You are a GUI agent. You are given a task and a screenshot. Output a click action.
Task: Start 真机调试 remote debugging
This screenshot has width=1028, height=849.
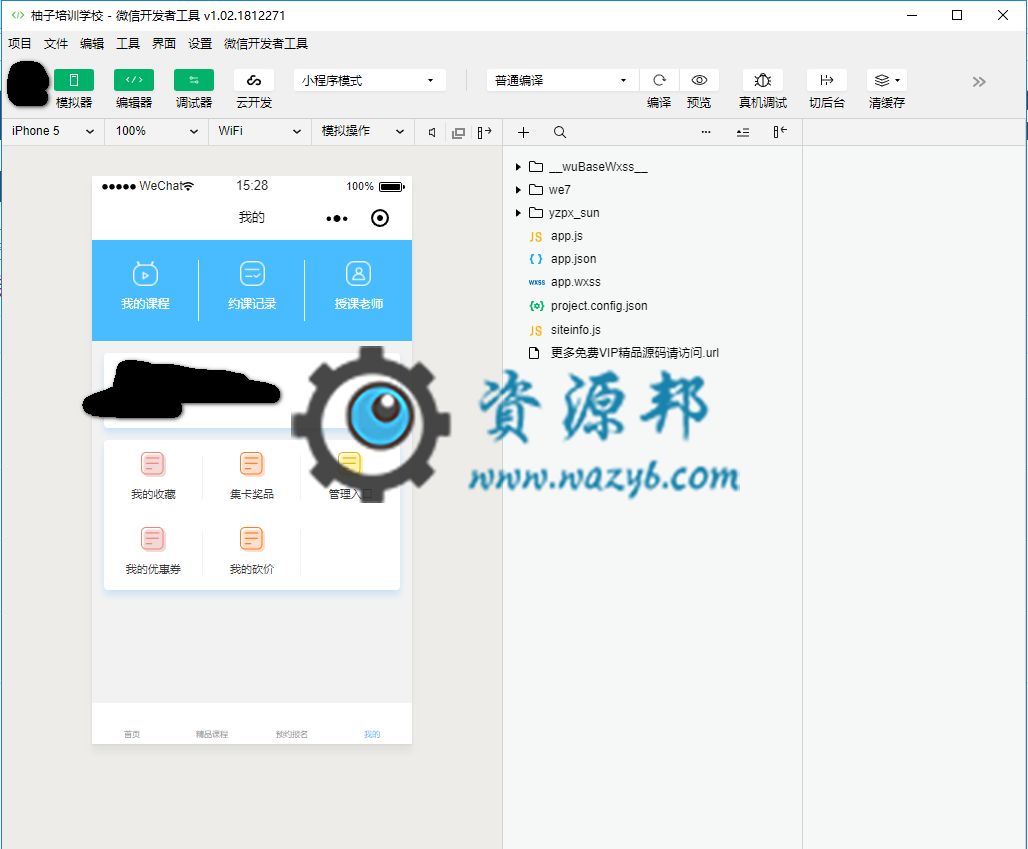pos(762,80)
